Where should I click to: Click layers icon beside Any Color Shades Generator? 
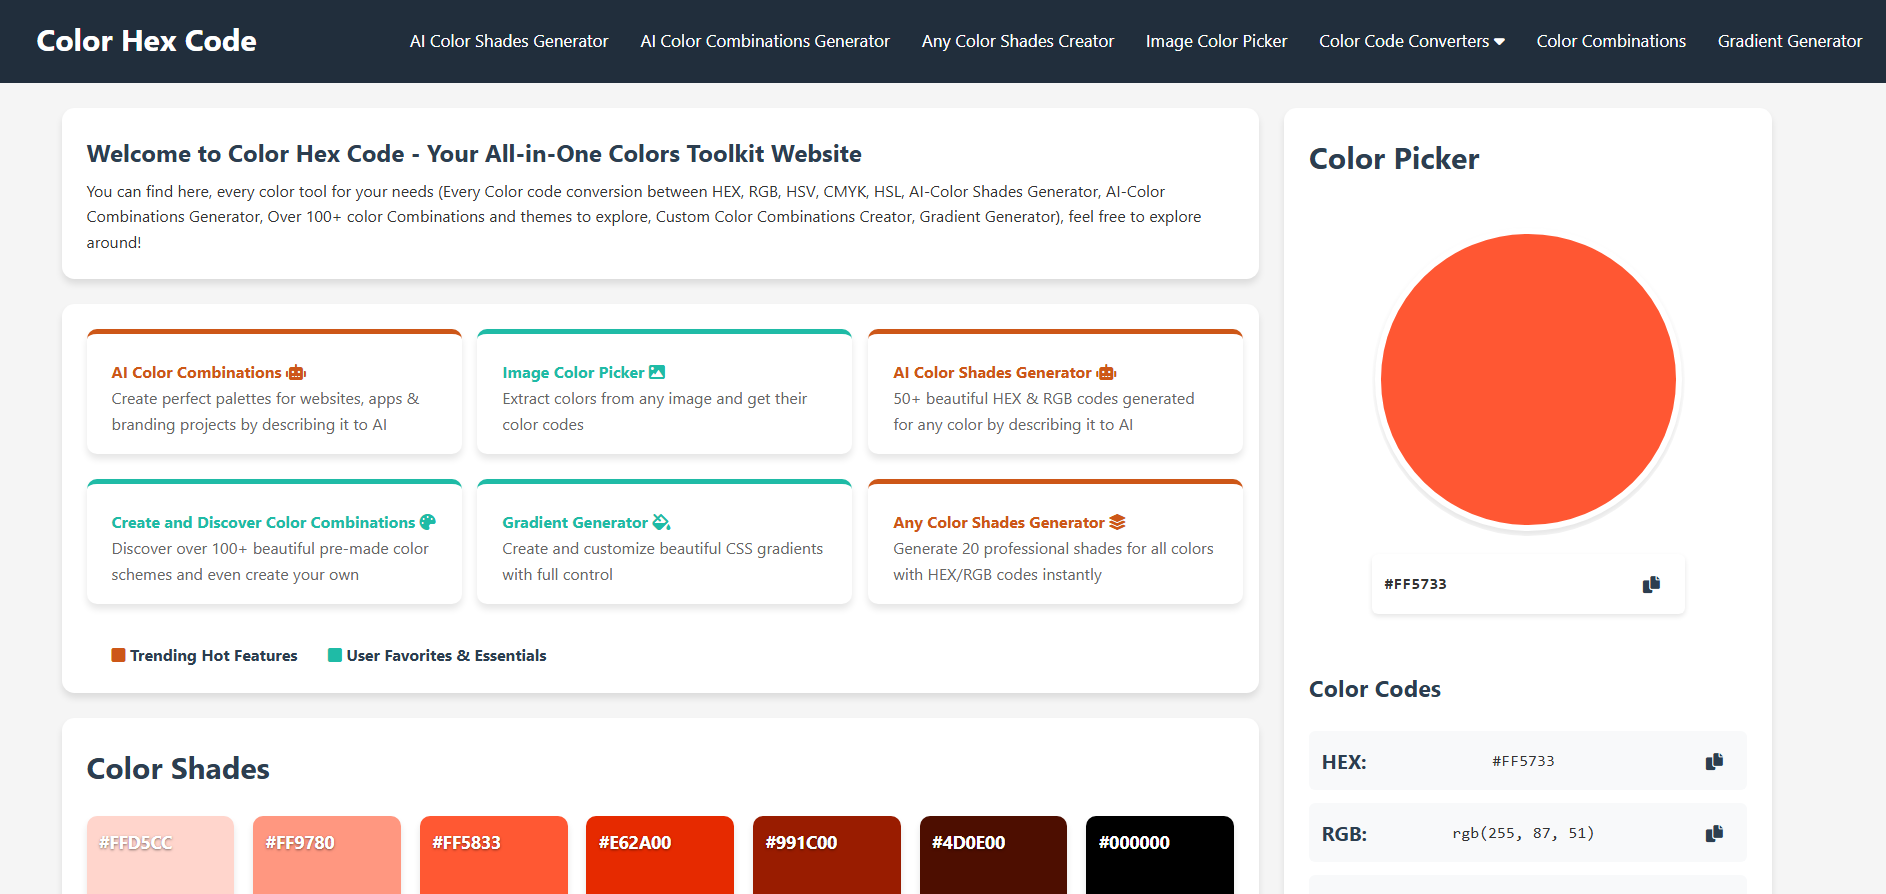click(x=1117, y=522)
